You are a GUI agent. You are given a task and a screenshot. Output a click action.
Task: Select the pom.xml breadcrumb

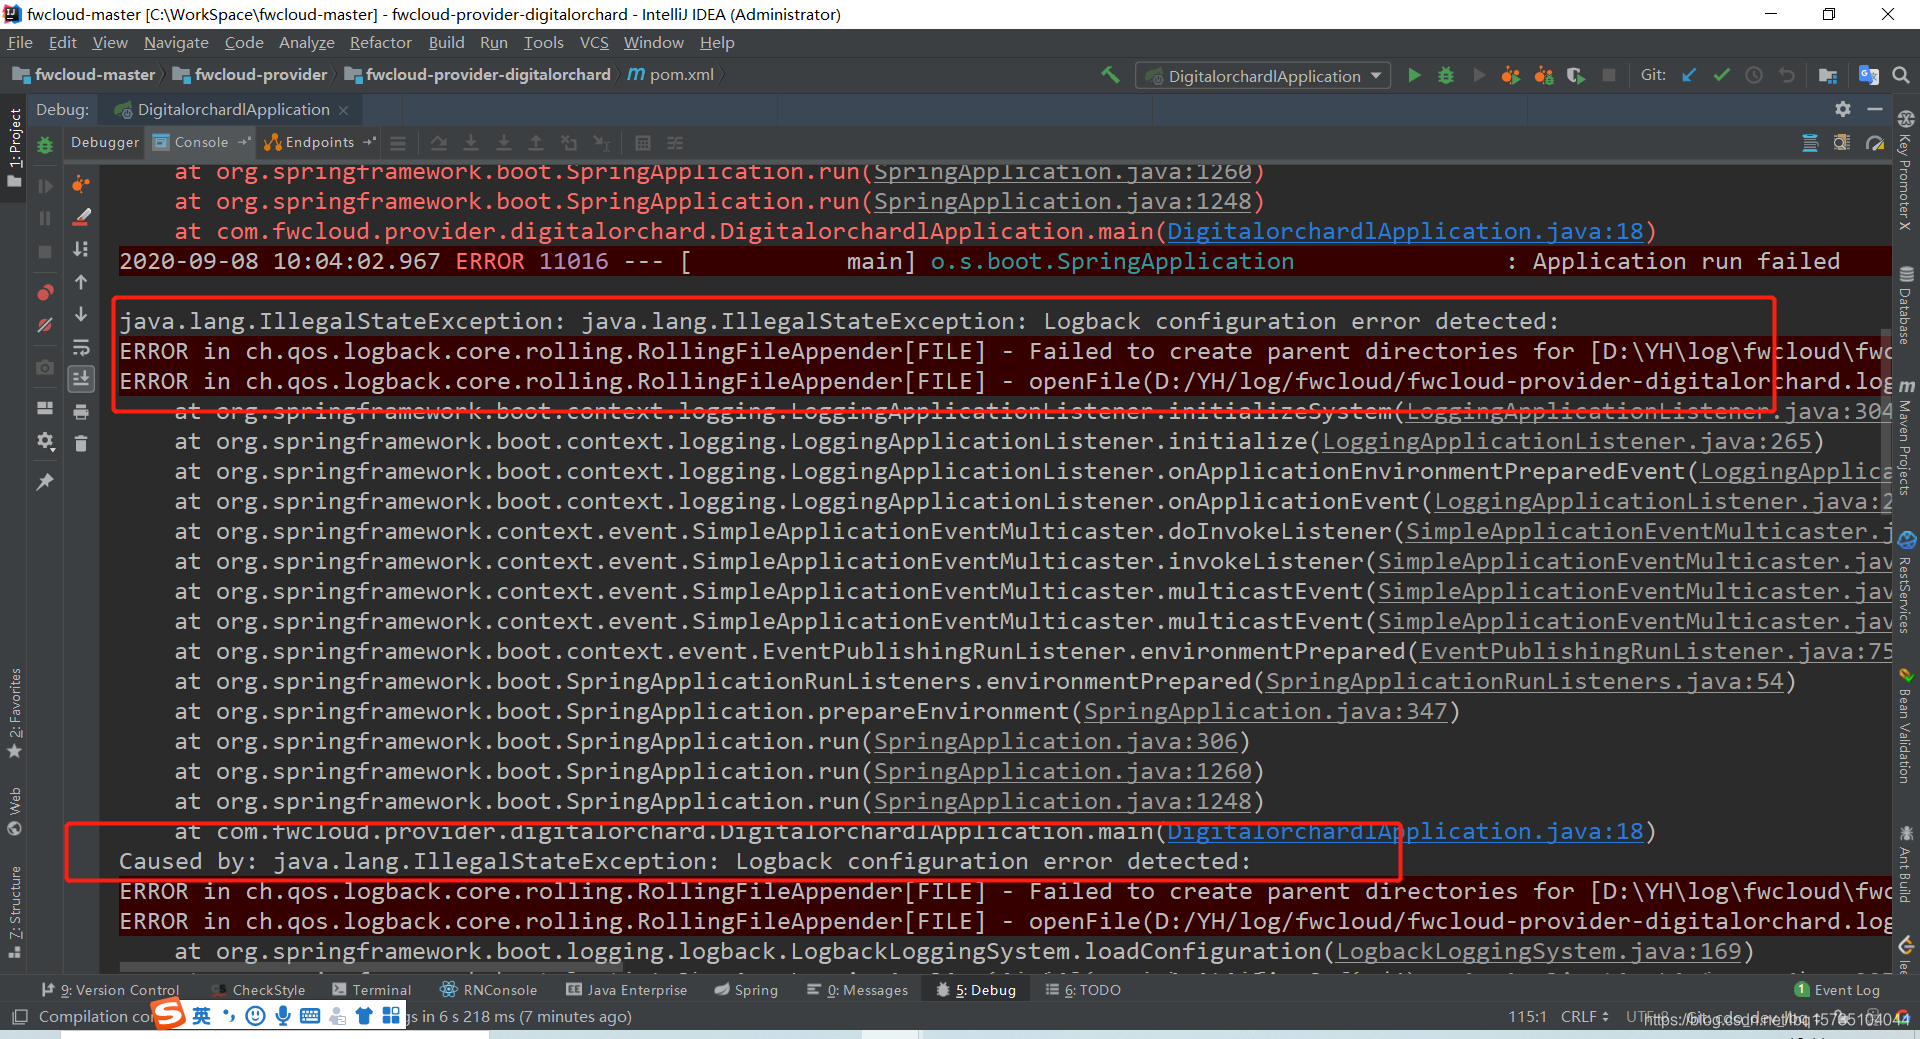(680, 73)
